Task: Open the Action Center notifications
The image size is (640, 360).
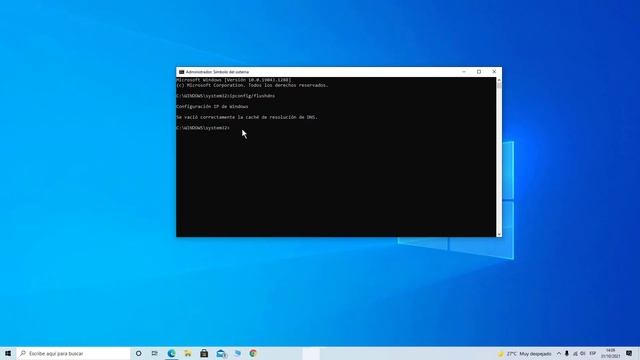Action: 629,353
